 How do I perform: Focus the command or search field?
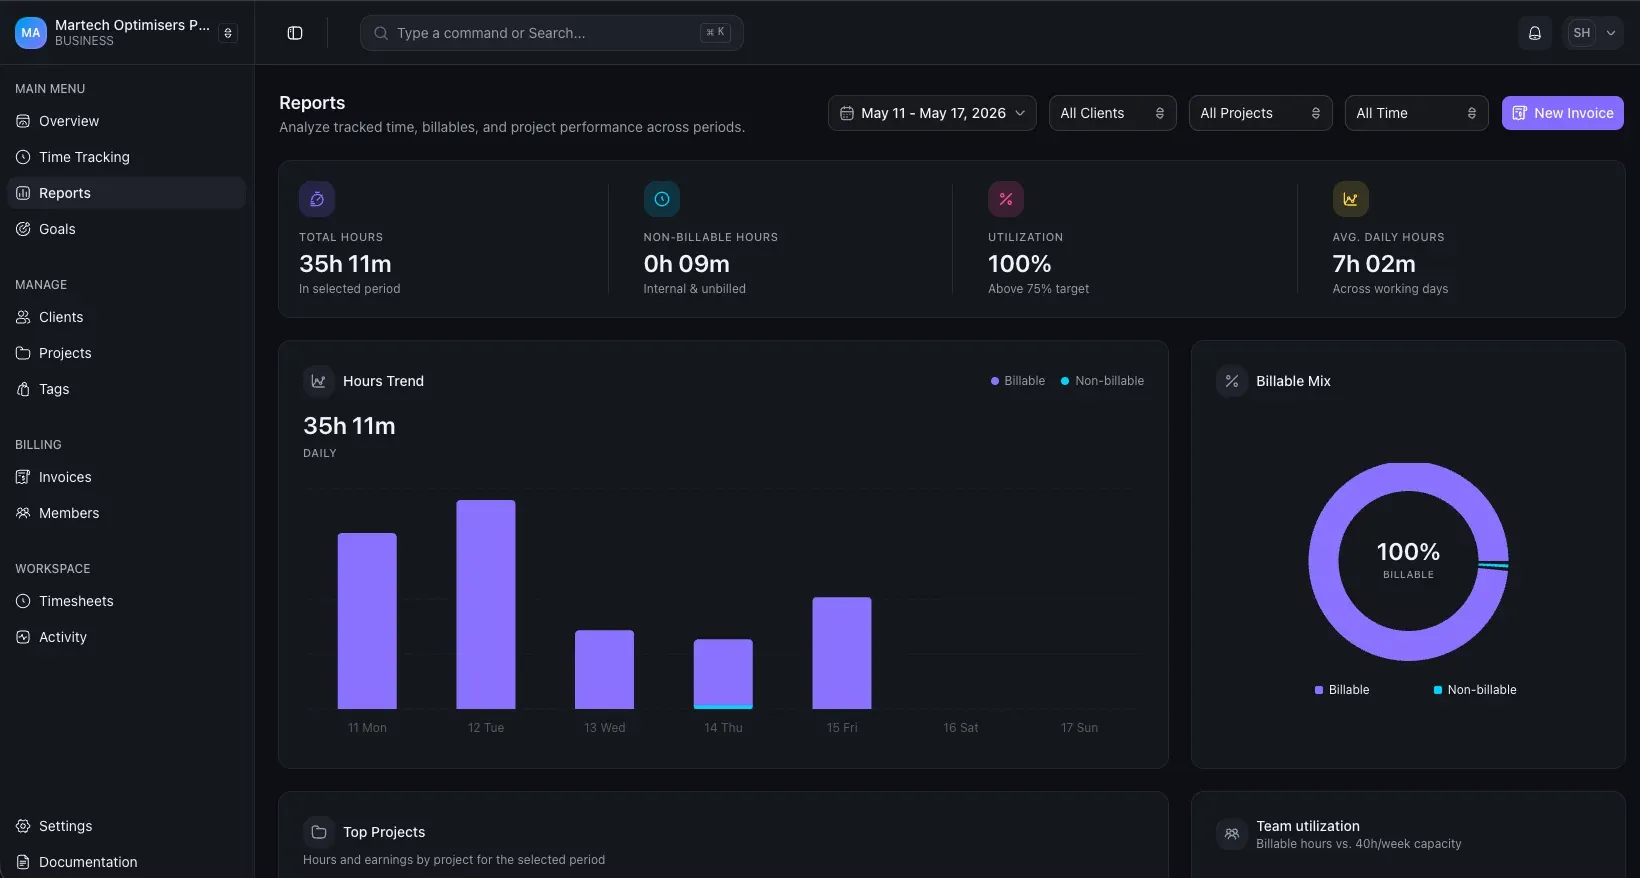552,33
